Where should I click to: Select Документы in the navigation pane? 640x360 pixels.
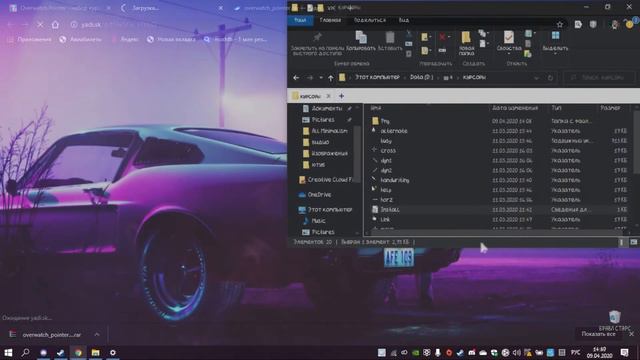(327, 109)
